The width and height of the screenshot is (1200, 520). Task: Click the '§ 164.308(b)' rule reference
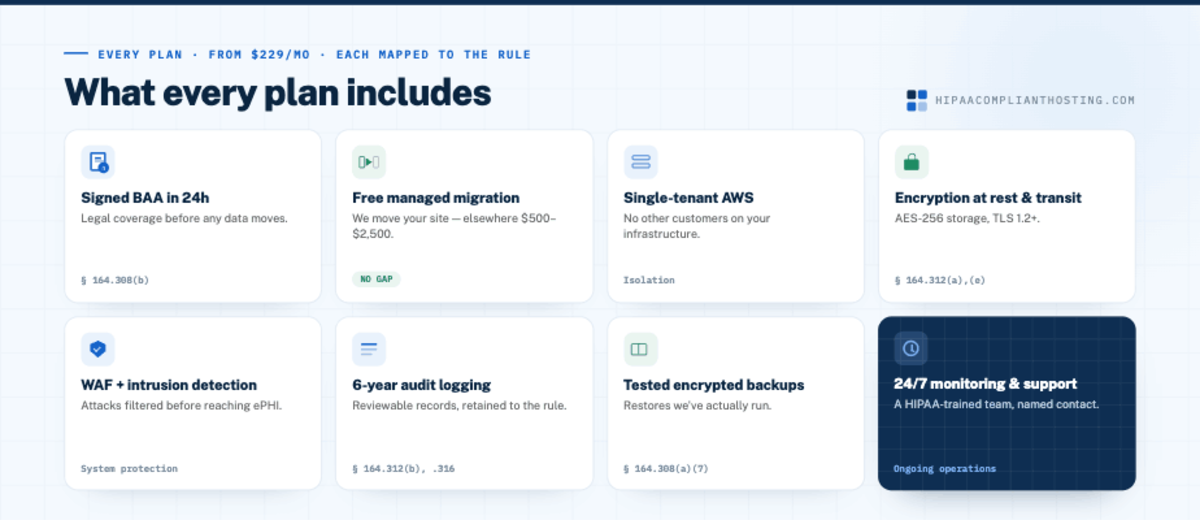pyautogui.click(x=115, y=280)
